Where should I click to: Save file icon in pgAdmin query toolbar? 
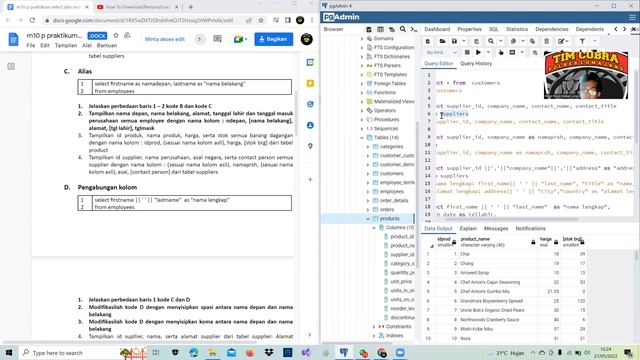coord(454,41)
